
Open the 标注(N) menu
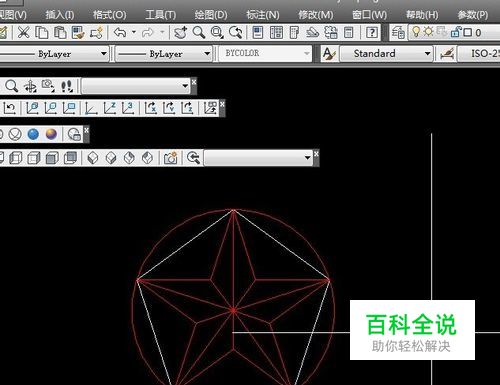click(x=263, y=15)
